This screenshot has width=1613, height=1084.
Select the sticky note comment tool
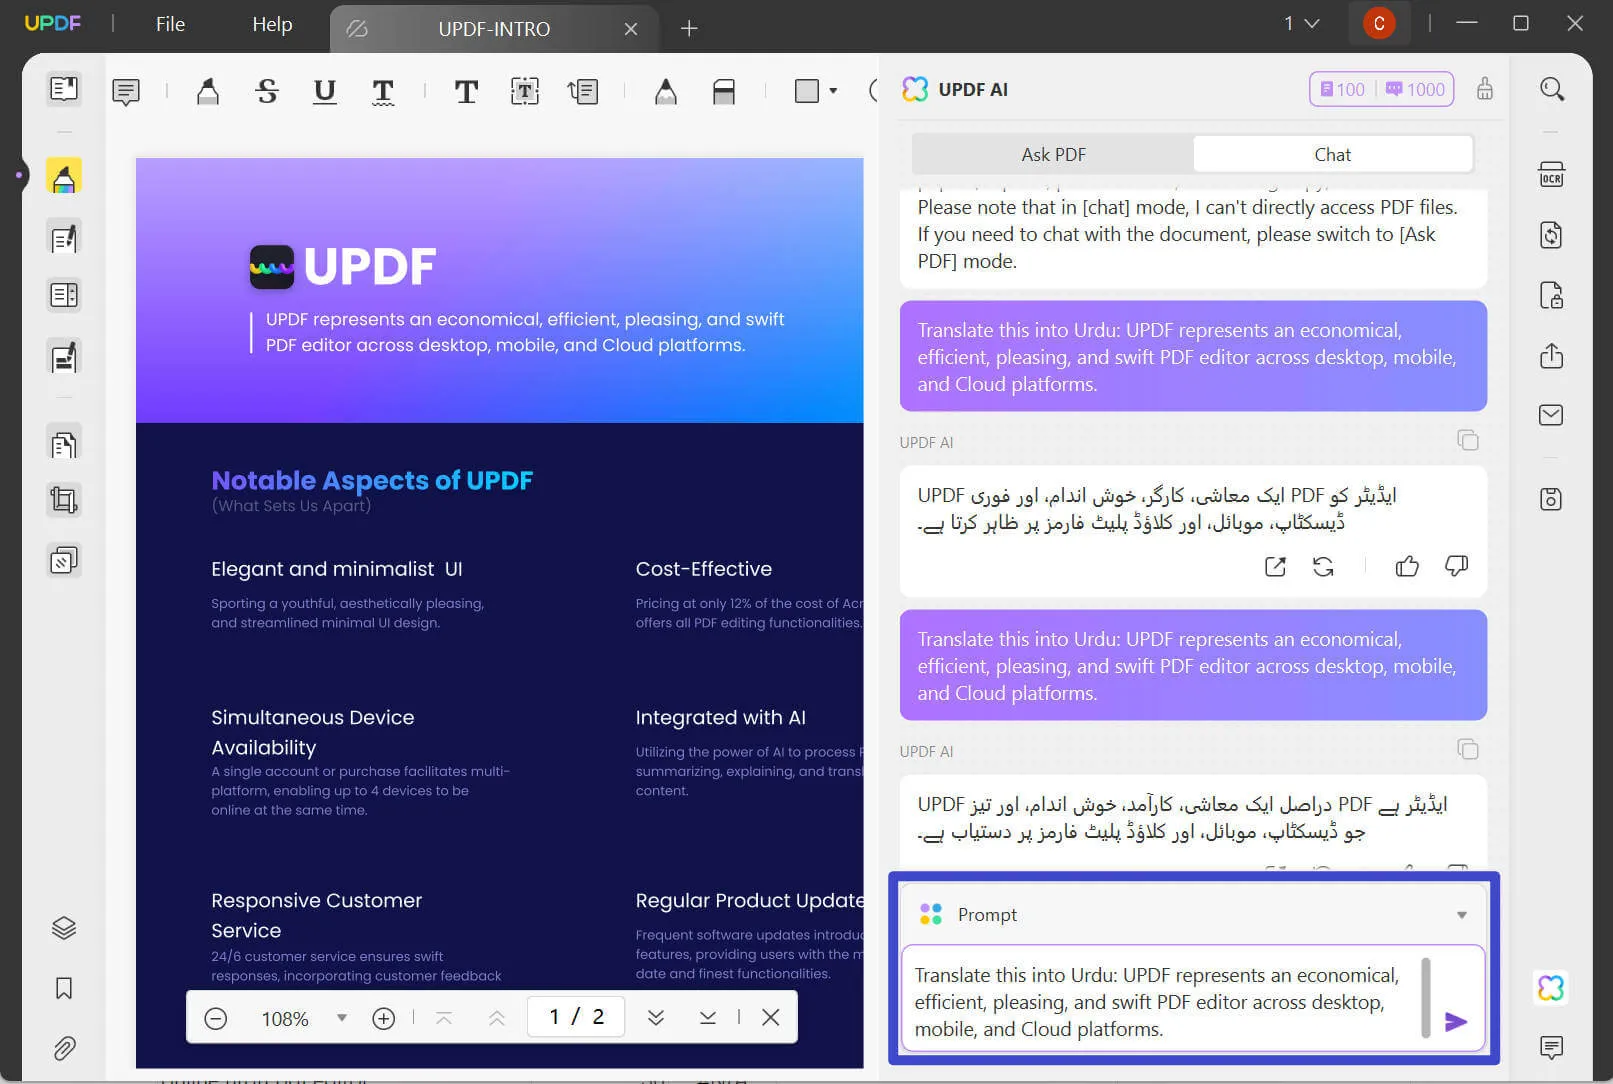(x=126, y=92)
